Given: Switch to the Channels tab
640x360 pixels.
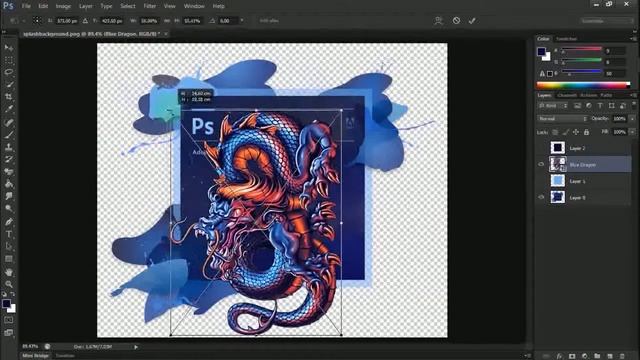Looking at the screenshot, I should pos(567,95).
